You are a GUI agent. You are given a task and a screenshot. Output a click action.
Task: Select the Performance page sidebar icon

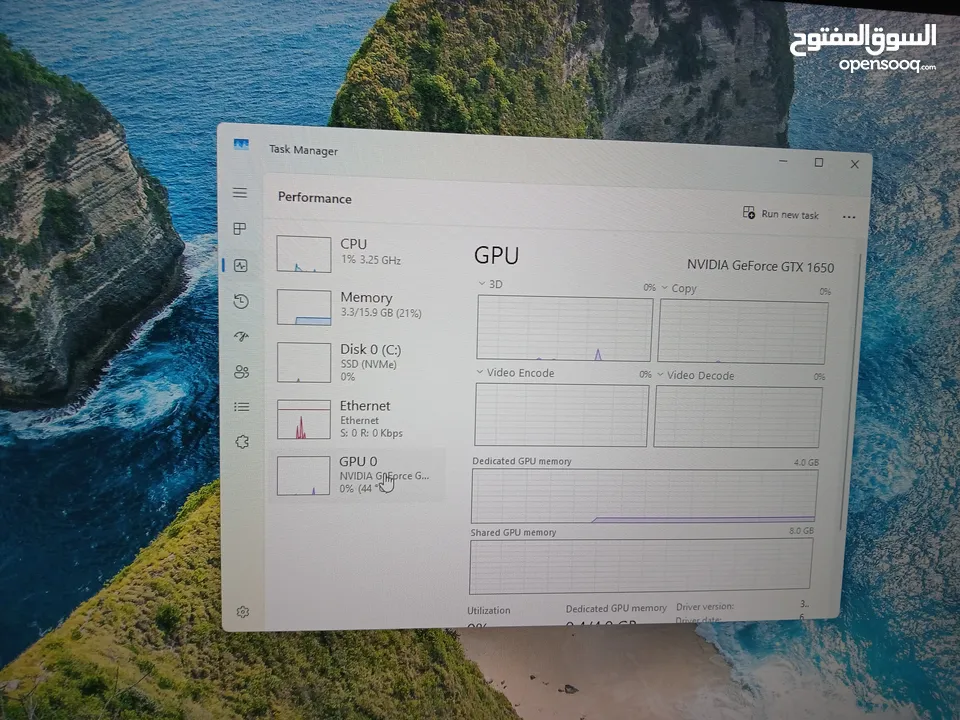coord(241,266)
